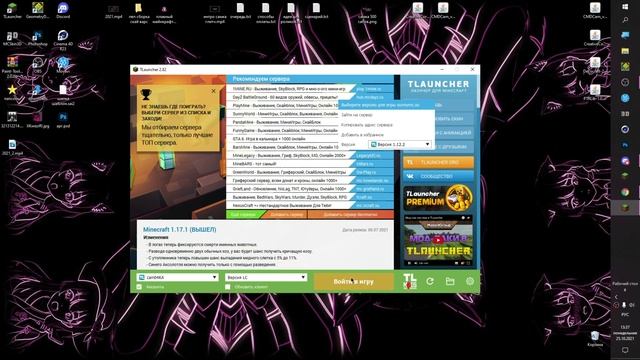Open Geometry Dash desktop shortcut
640x360 pixels.
click(x=38, y=11)
